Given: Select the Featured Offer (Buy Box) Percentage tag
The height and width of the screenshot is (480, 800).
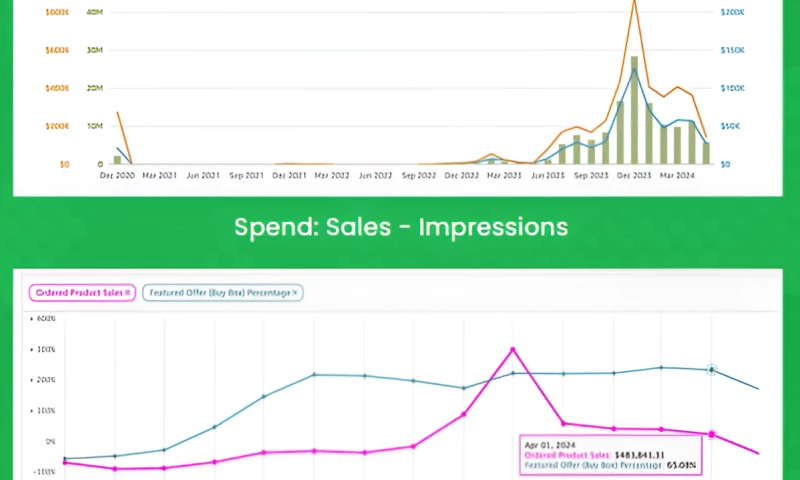Looking at the screenshot, I should 217,292.
